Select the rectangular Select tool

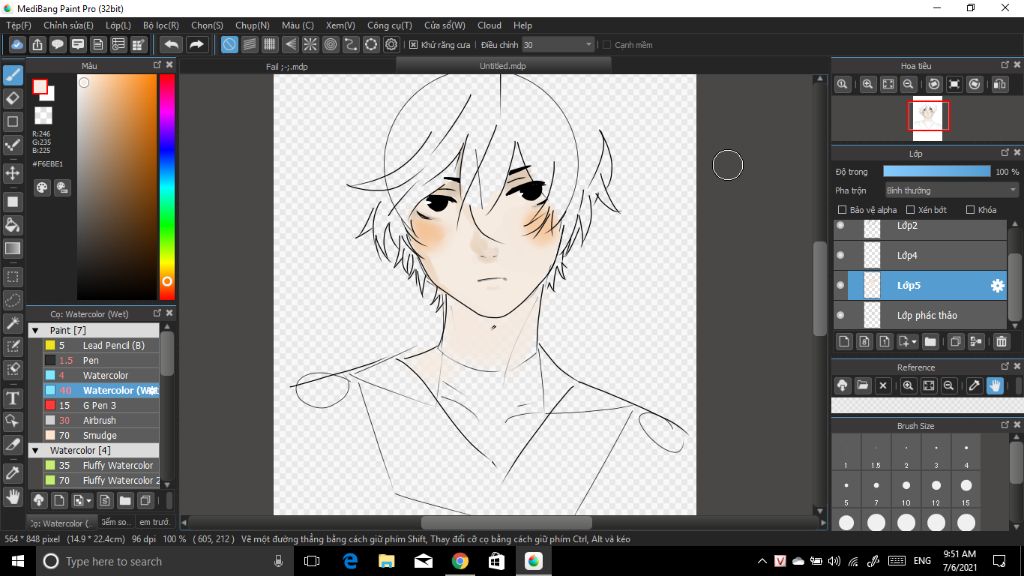(x=12, y=277)
